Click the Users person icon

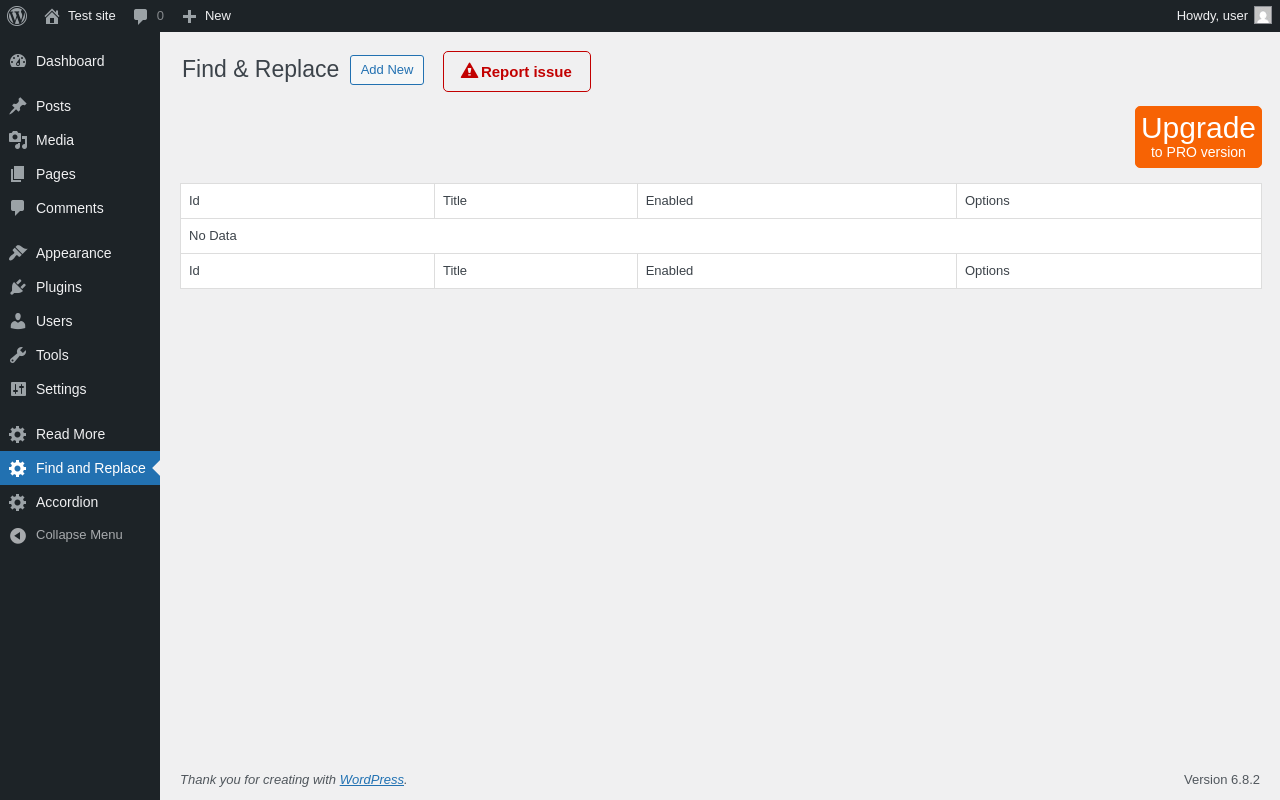18,321
